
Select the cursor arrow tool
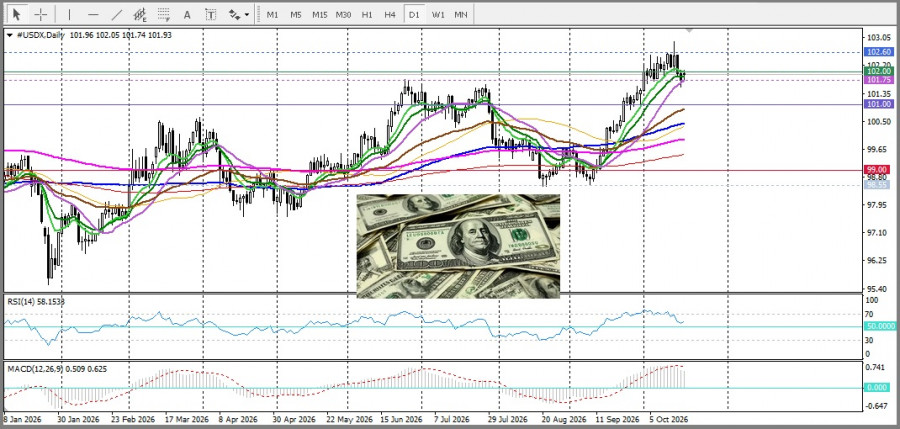17,14
